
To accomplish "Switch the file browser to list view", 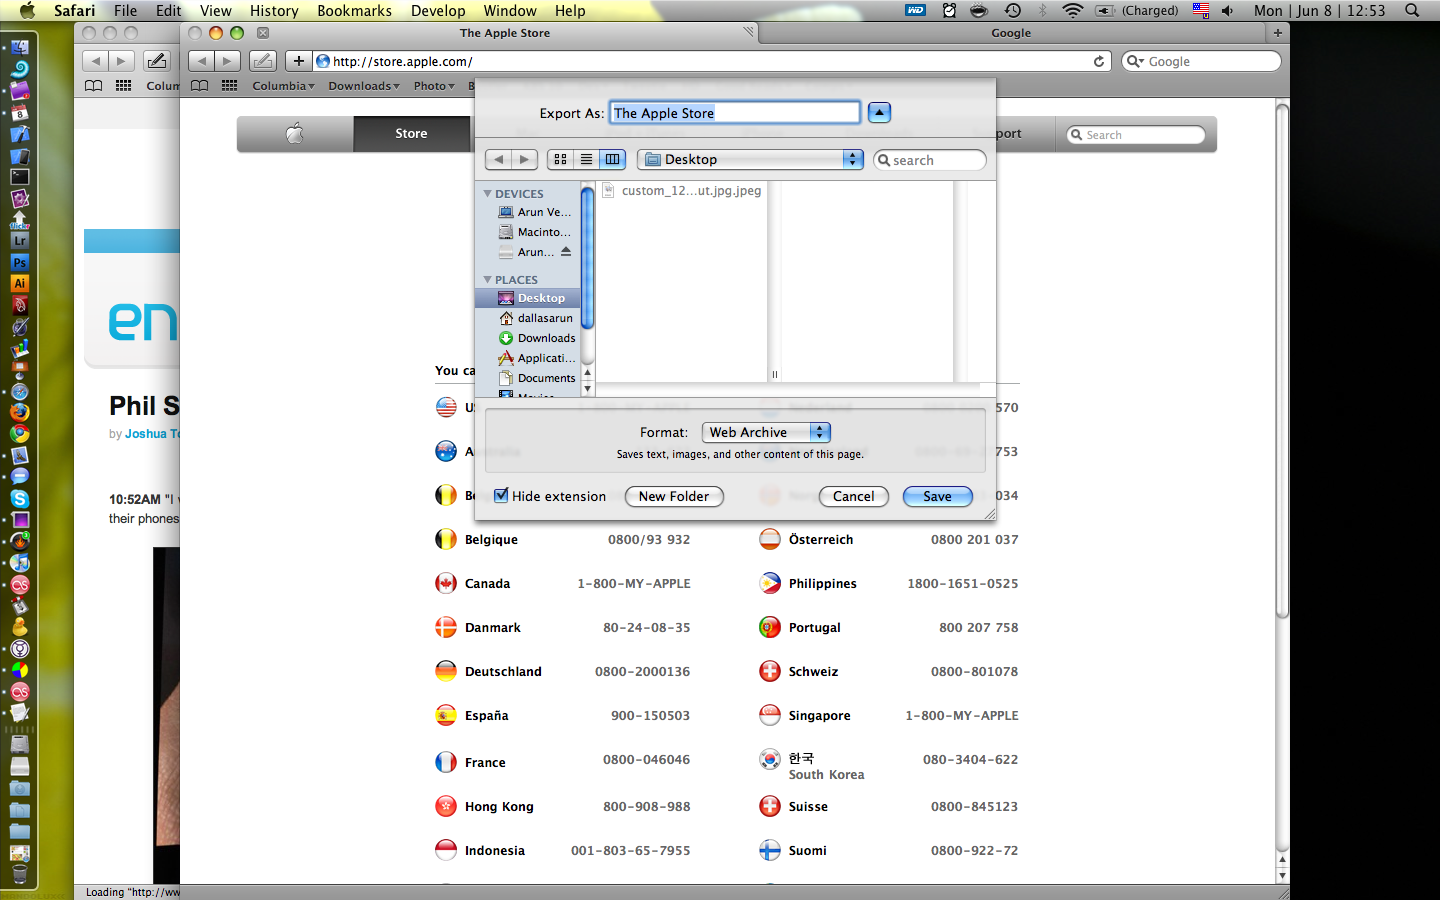I will (x=586, y=159).
